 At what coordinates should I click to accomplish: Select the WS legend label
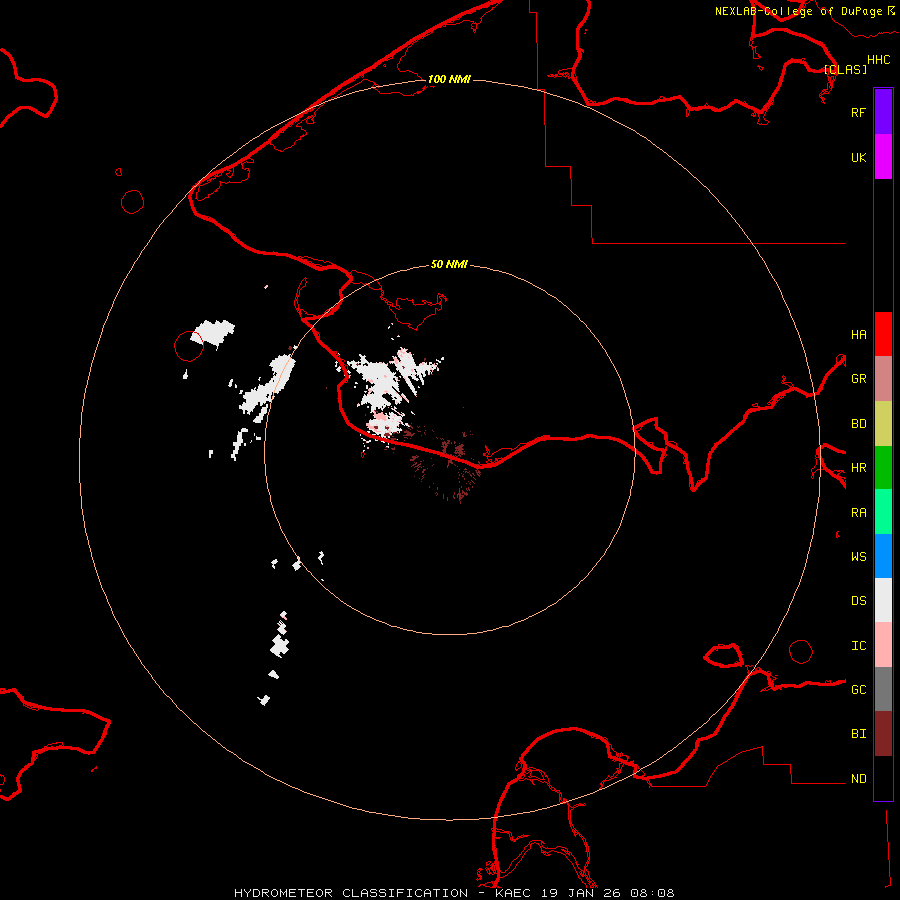[858, 557]
